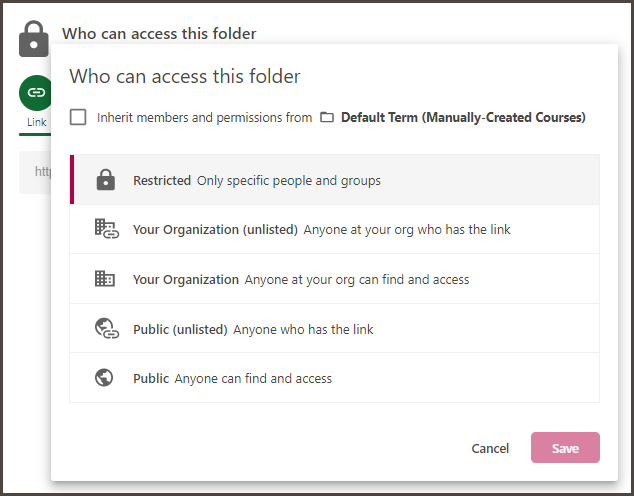Pick the Public (unlisted) option text
634x496 pixels.
[181, 329]
